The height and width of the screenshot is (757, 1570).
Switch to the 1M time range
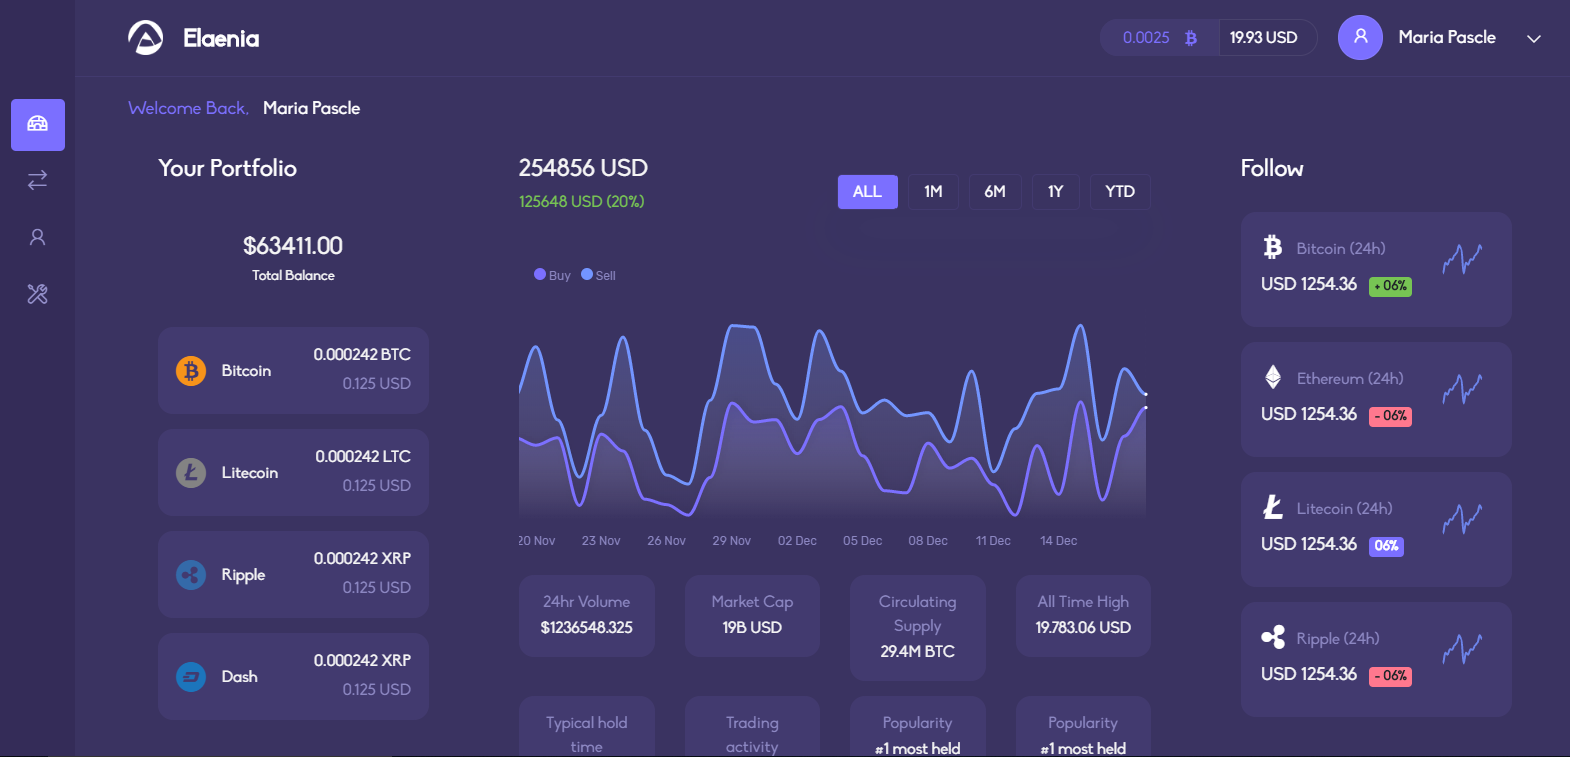pyautogui.click(x=933, y=192)
